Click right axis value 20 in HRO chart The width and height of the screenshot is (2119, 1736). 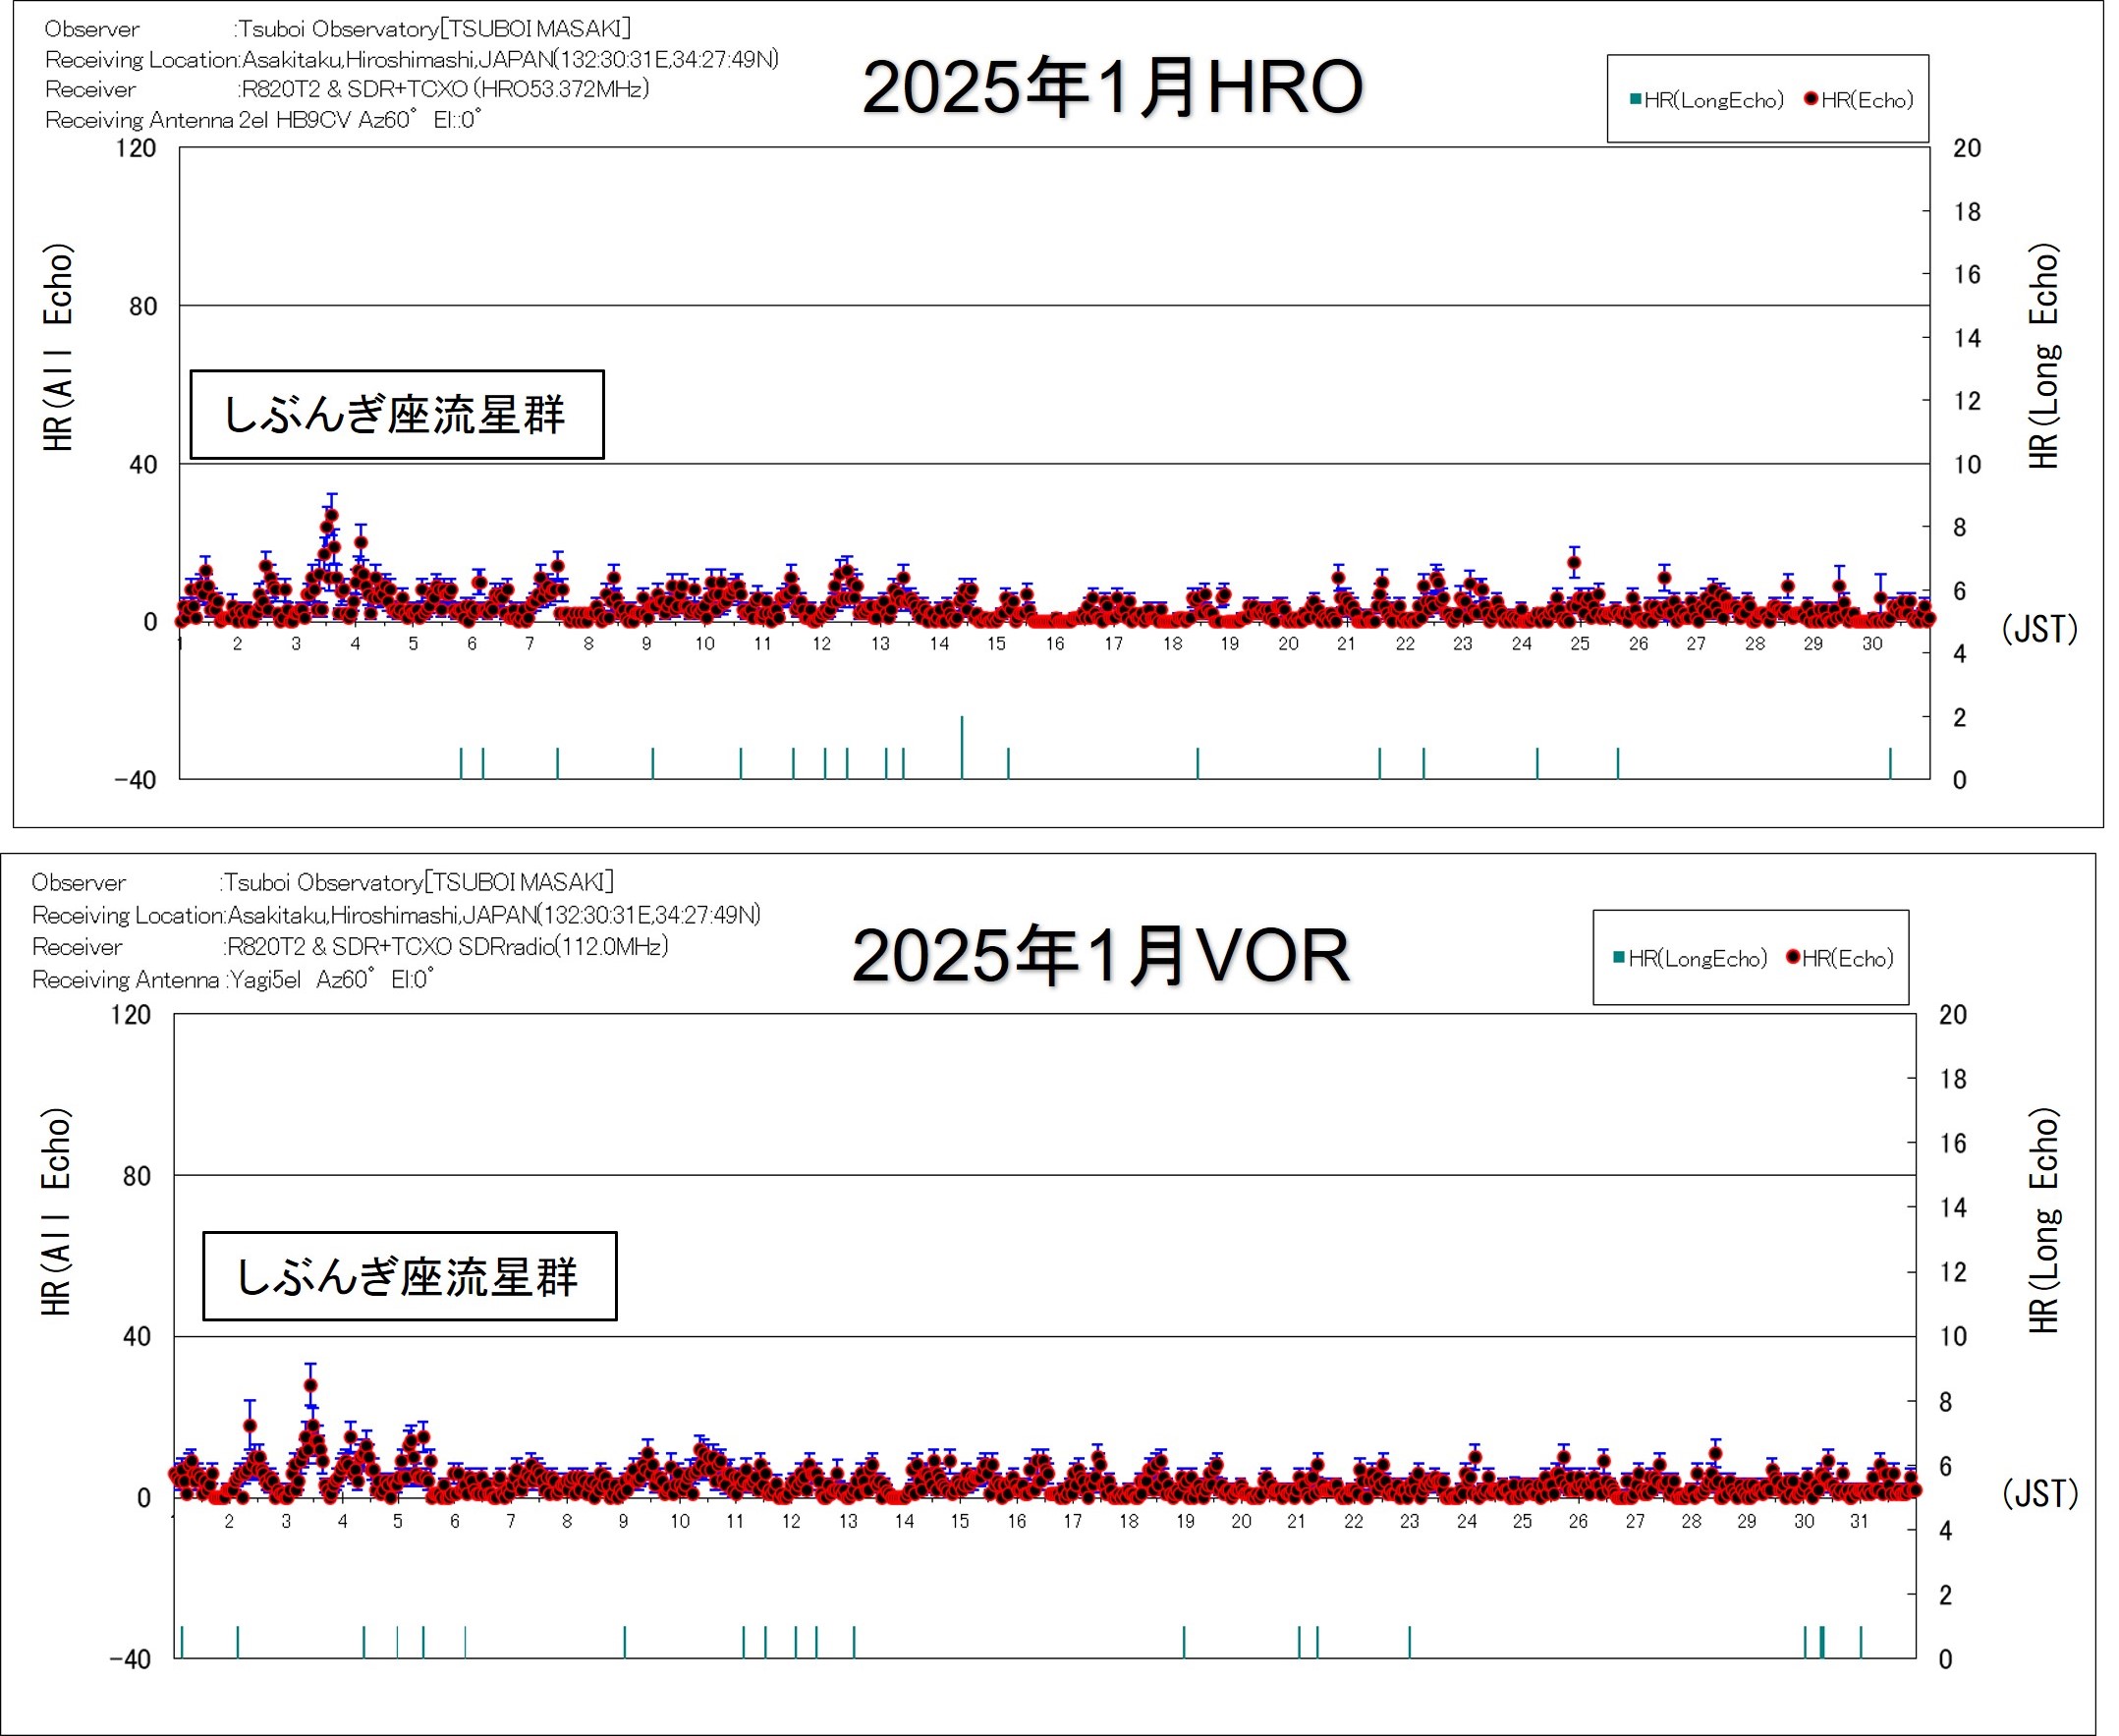click(x=1967, y=148)
